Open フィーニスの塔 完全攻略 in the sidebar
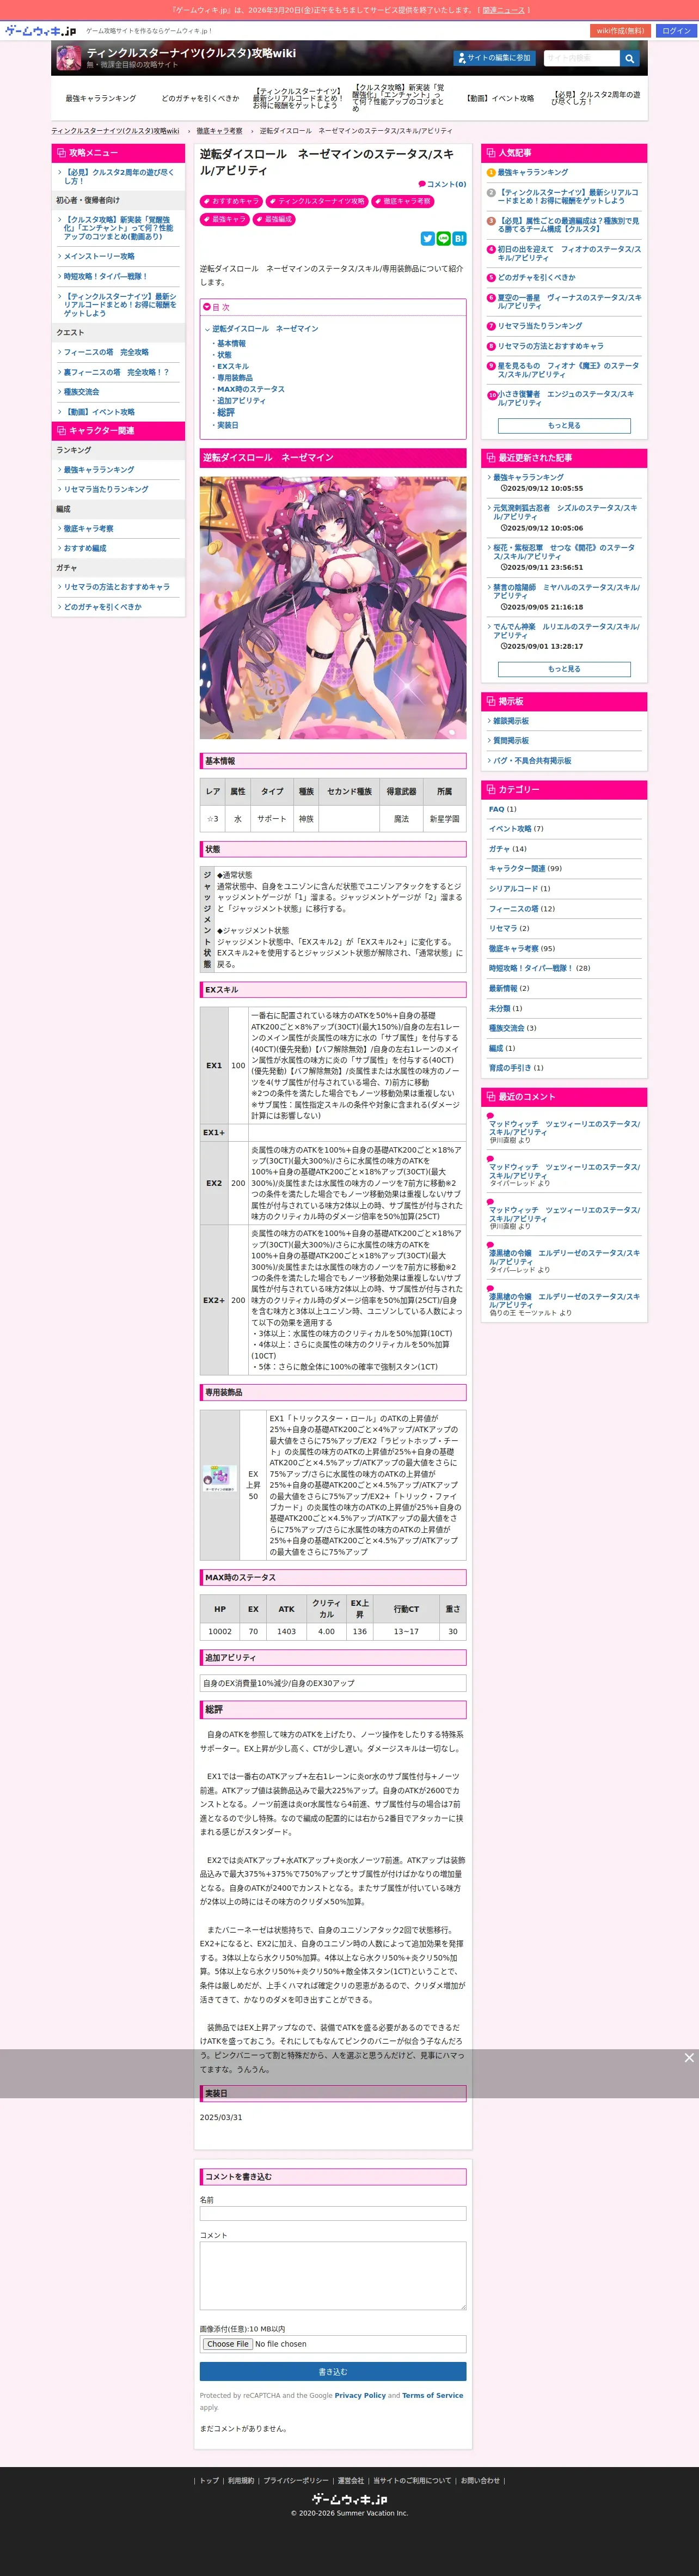 pos(106,353)
